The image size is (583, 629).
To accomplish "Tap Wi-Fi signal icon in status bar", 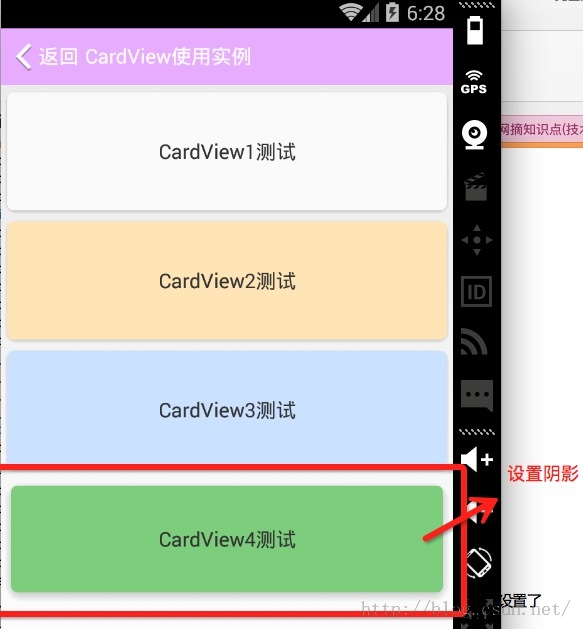I will pyautogui.click(x=350, y=13).
